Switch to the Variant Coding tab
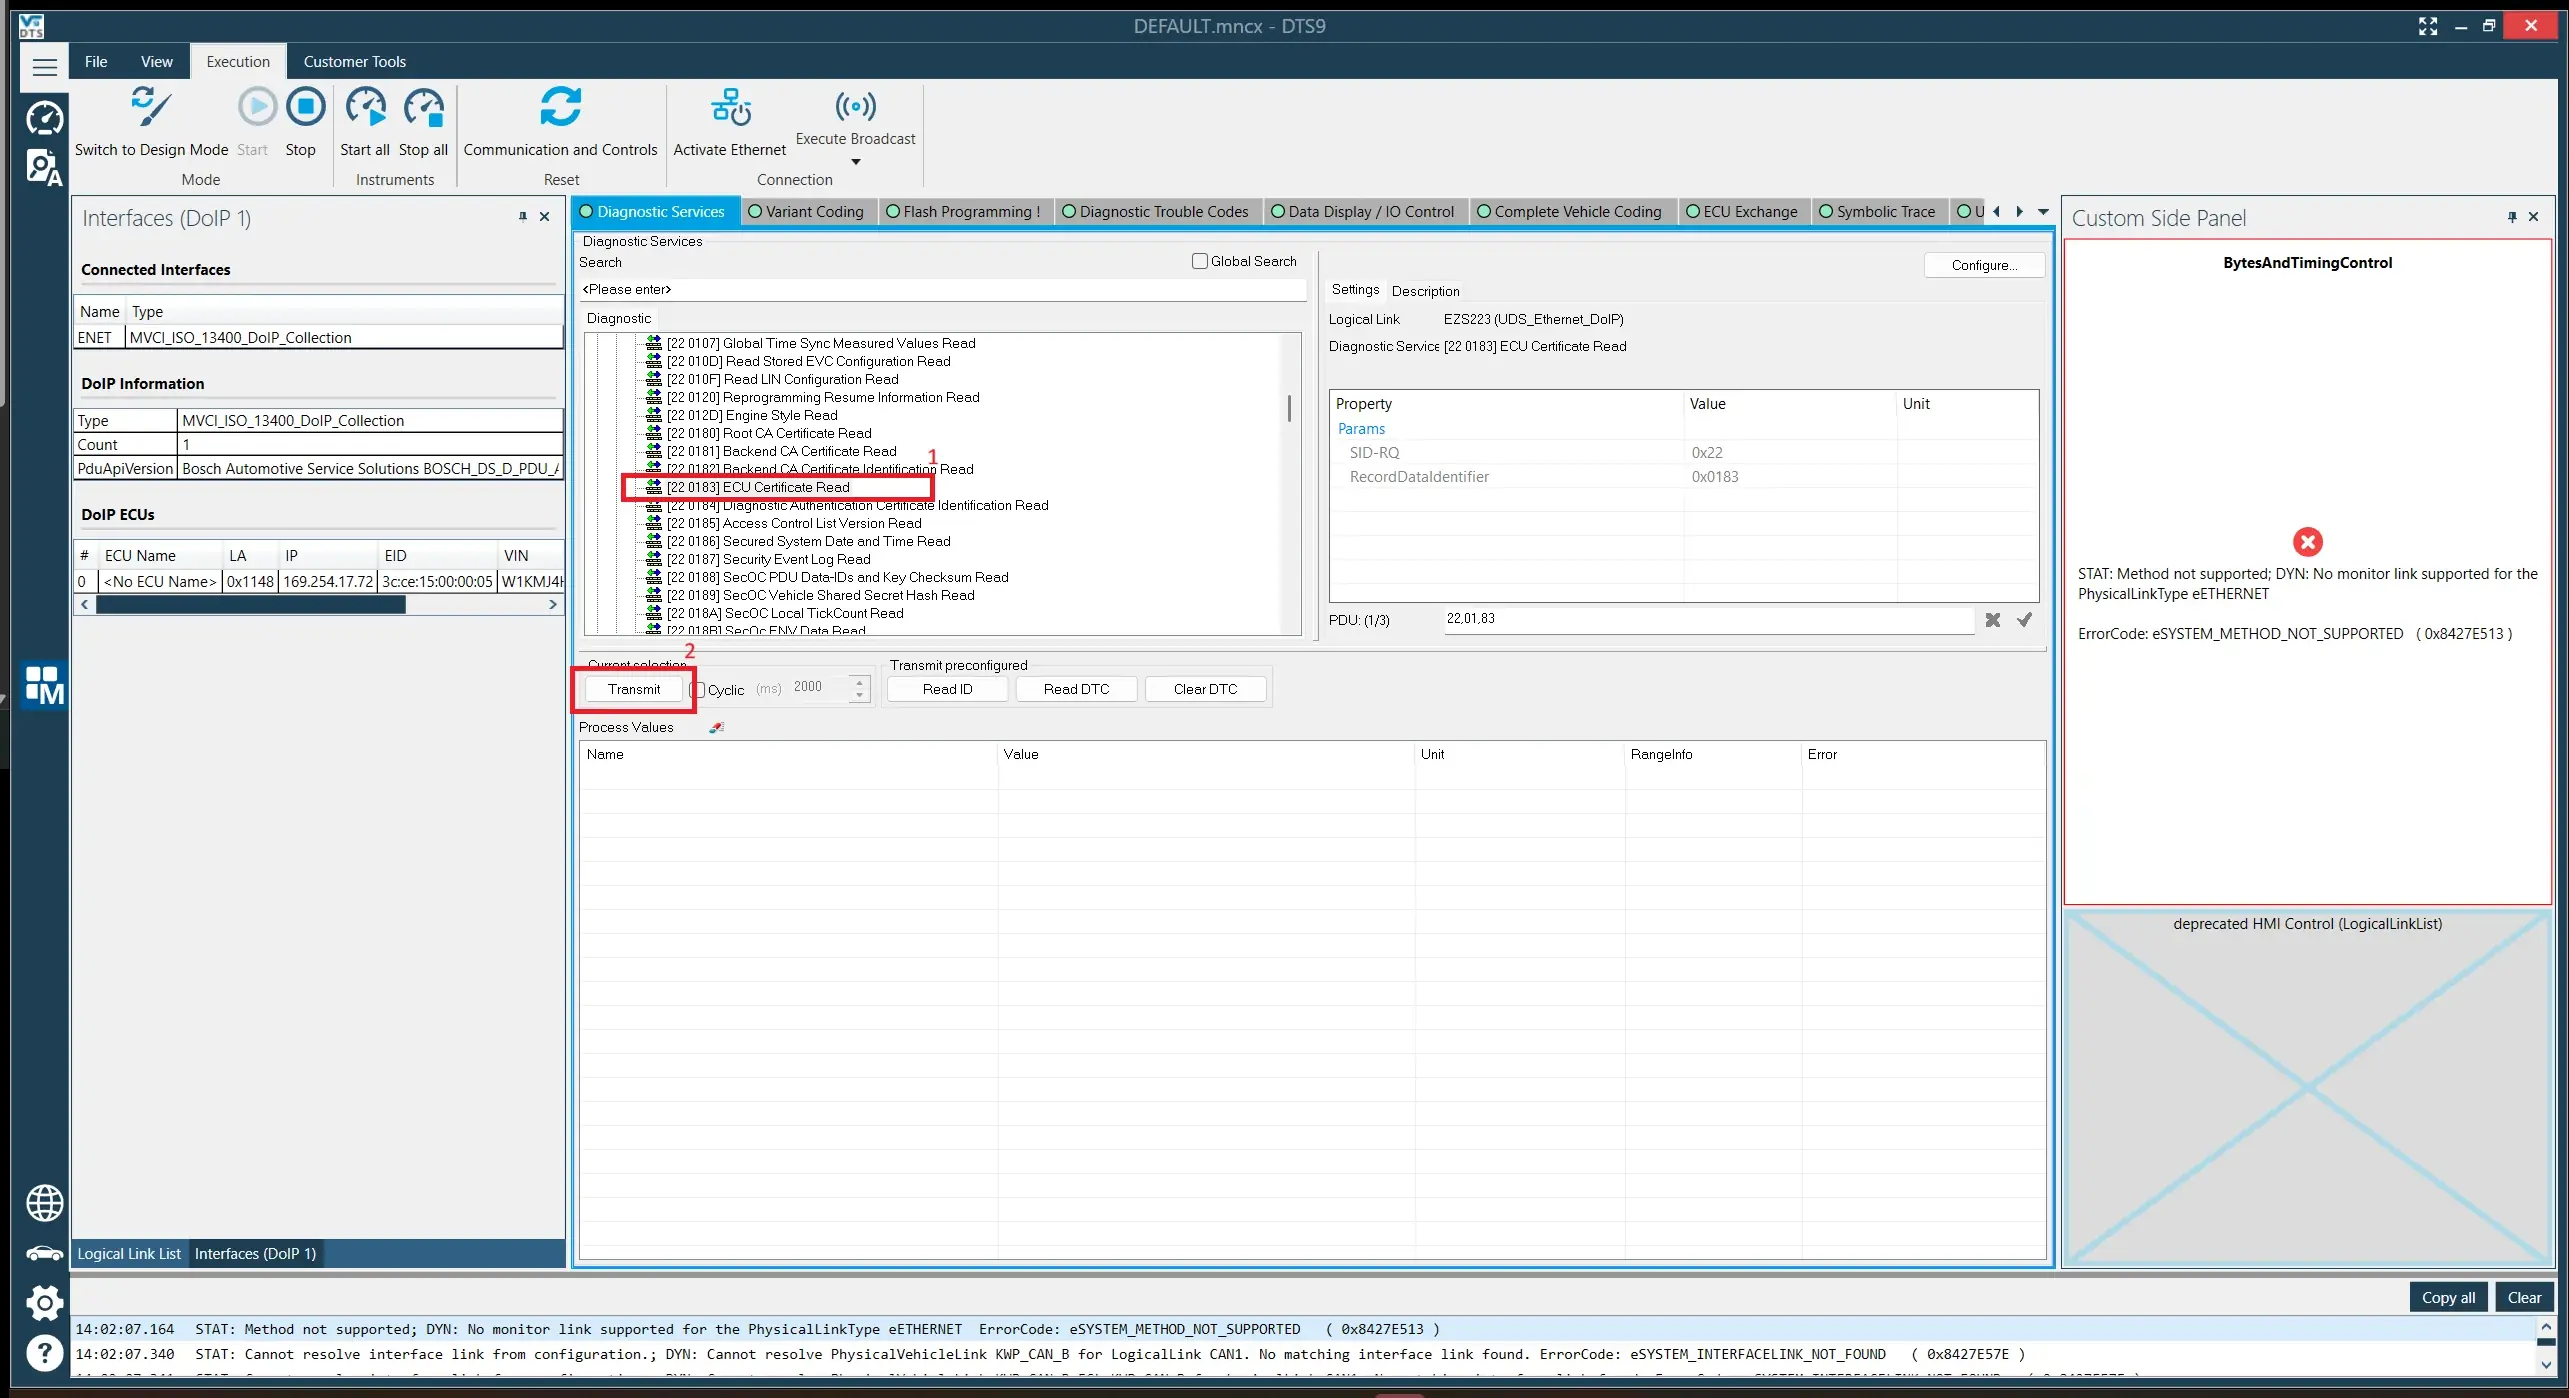2569x1398 pixels. tap(806, 212)
